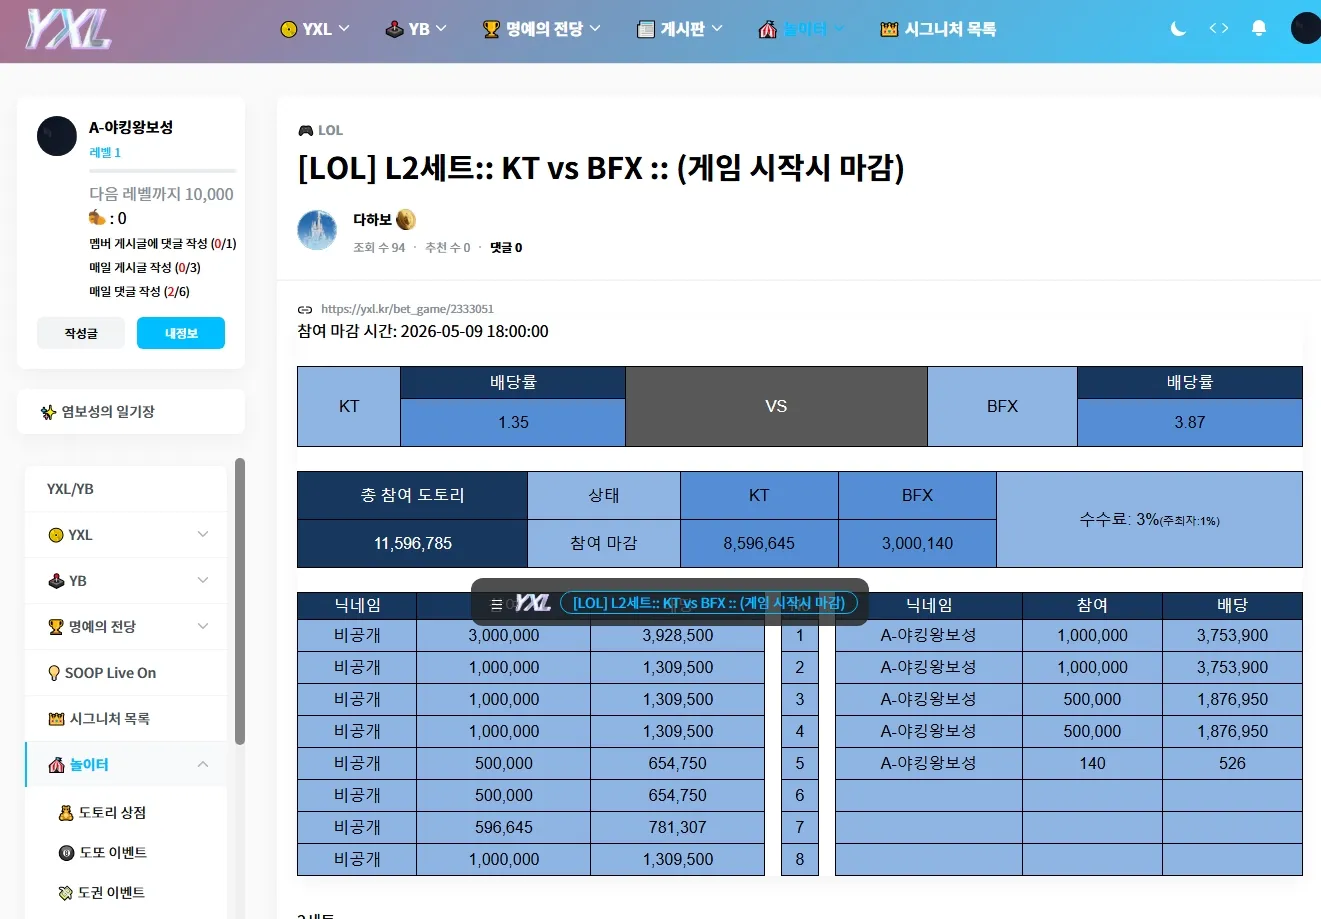Click sidebar crown icon for 시그니처 목록

click(56, 719)
